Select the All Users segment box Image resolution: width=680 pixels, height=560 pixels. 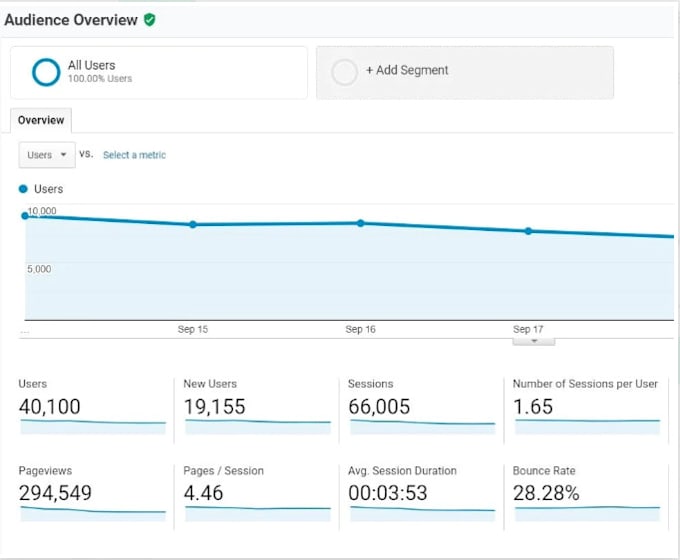pyautogui.click(x=159, y=72)
